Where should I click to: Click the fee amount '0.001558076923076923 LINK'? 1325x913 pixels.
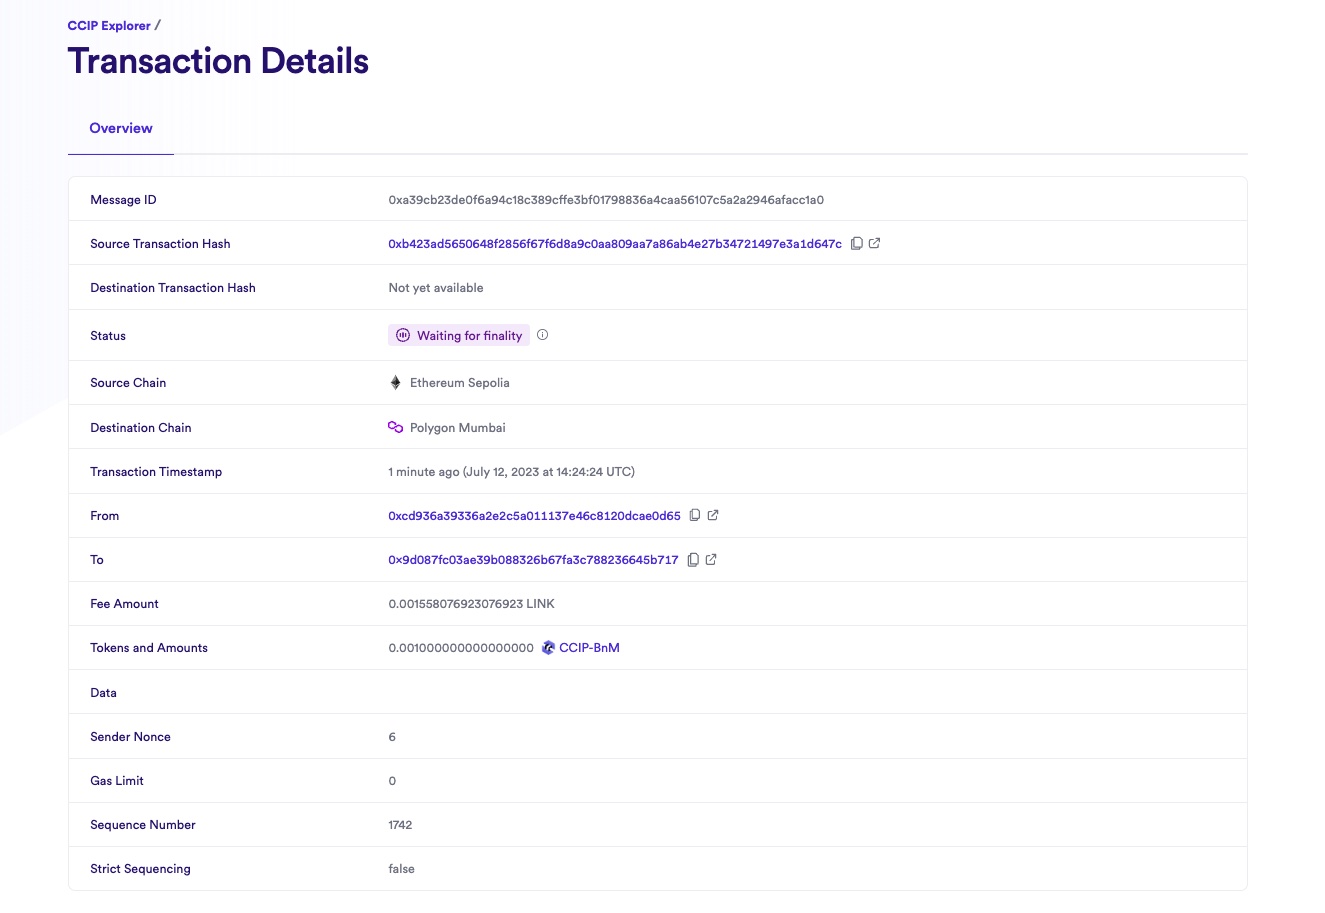pos(471,603)
